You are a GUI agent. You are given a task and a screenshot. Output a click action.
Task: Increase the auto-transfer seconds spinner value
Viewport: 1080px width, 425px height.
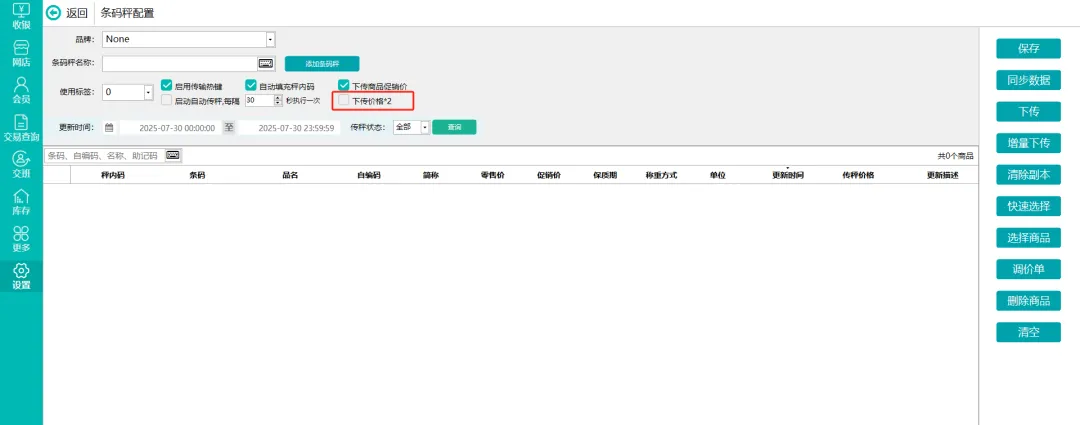[x=277, y=98]
